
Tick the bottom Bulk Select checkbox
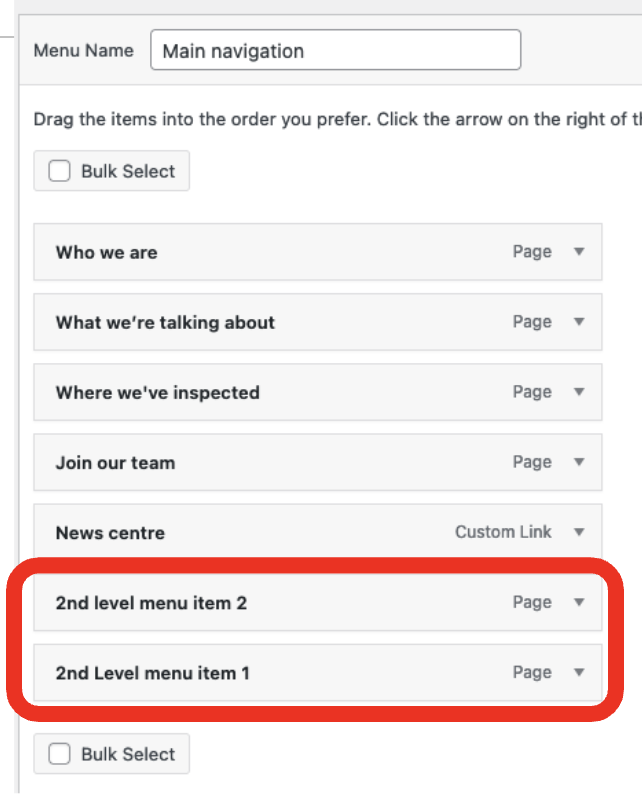click(60, 754)
